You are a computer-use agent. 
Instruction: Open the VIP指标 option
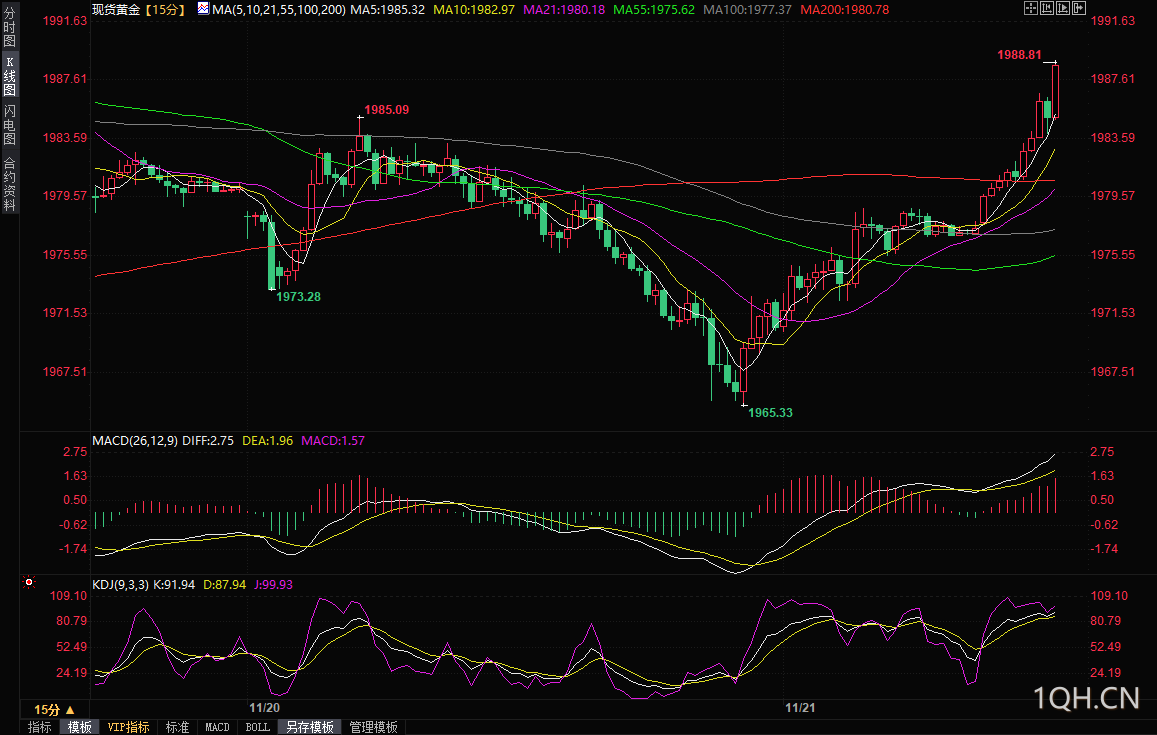click(128, 727)
